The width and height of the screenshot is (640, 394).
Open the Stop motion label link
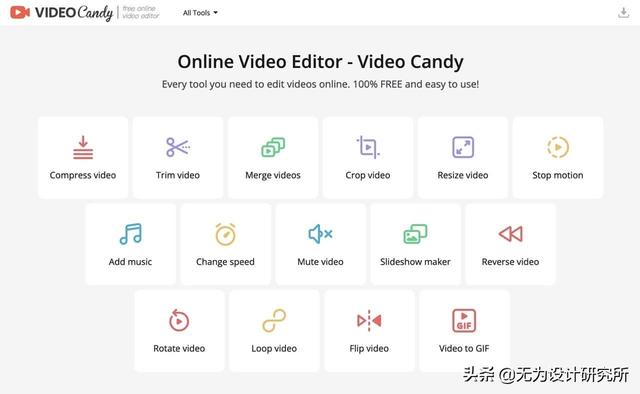558,175
